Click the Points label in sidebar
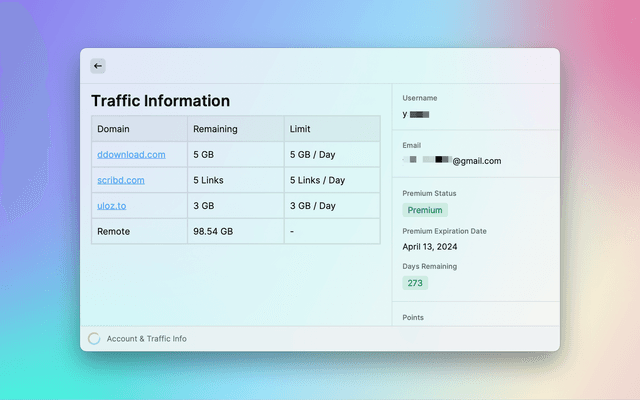 tap(413, 317)
